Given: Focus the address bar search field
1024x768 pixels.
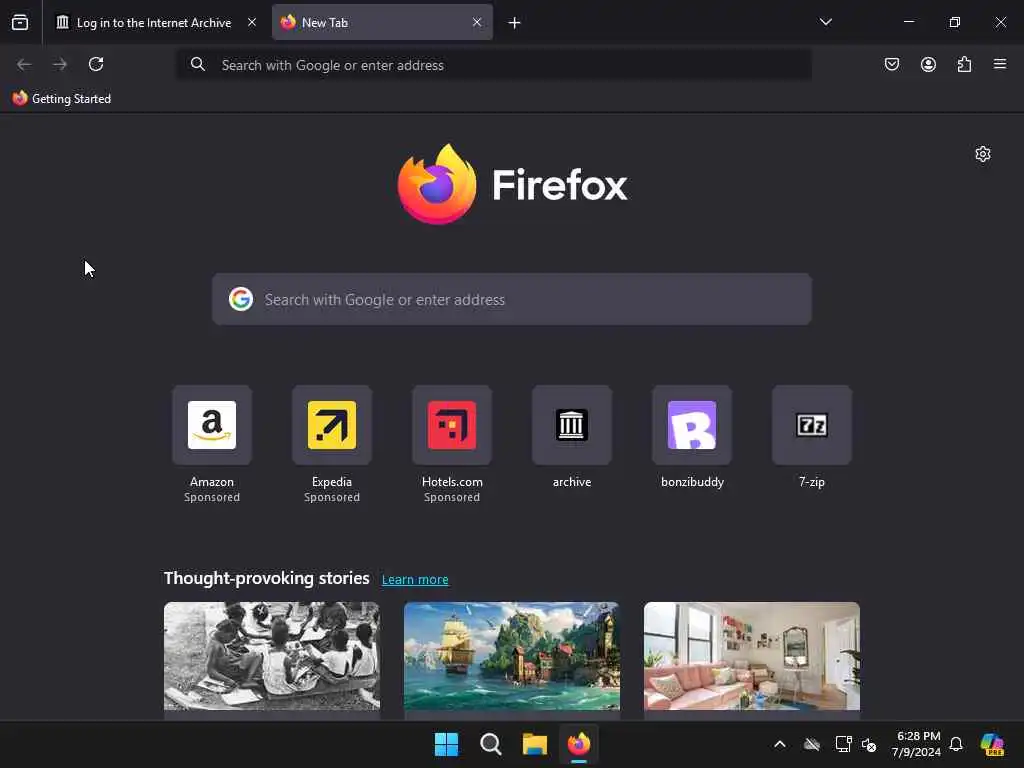Looking at the screenshot, I should click(x=494, y=65).
